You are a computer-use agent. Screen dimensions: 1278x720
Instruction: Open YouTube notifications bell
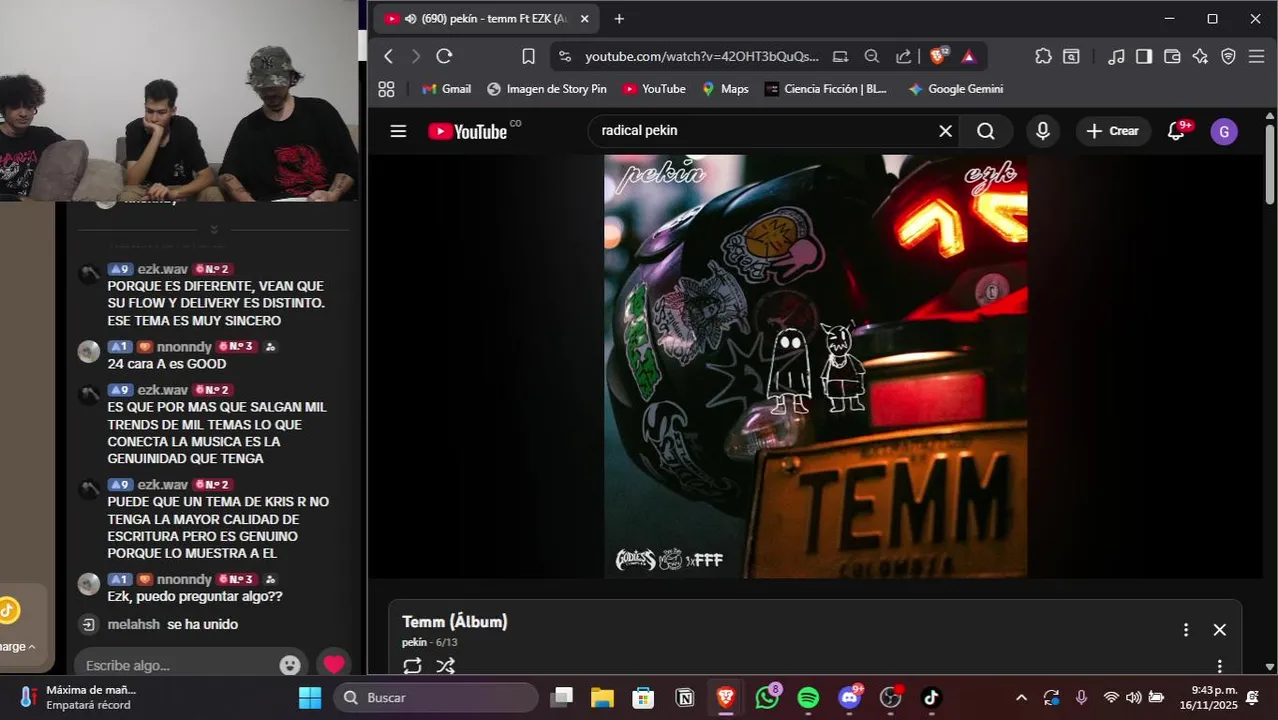pos(1177,131)
